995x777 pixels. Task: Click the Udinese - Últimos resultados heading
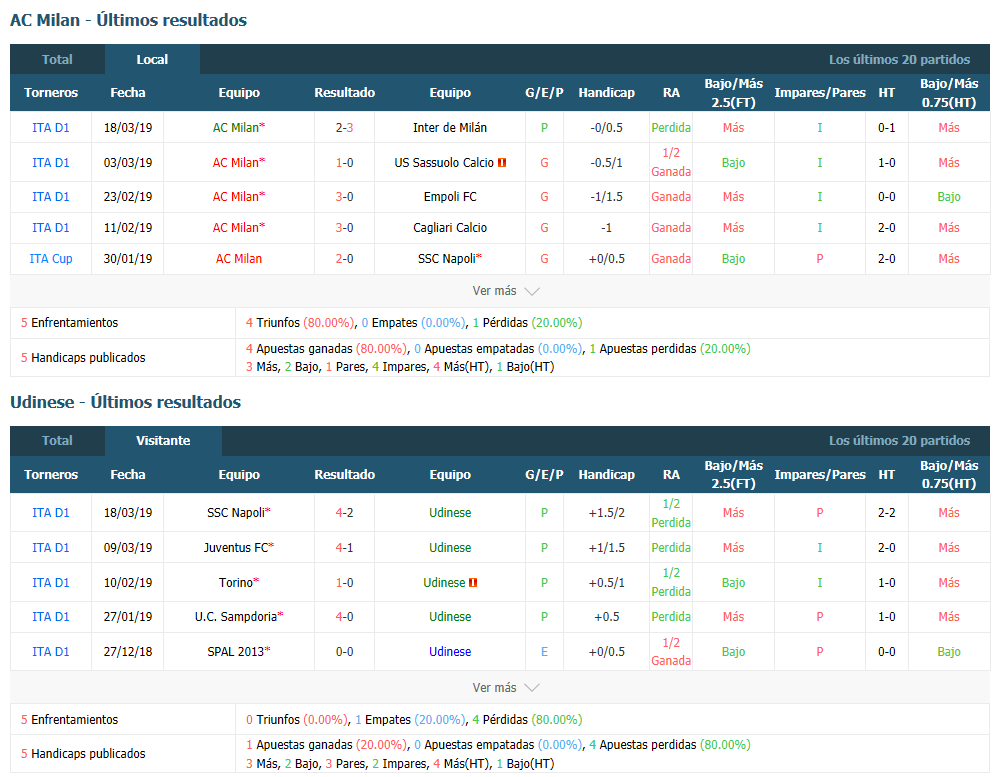pos(126,402)
